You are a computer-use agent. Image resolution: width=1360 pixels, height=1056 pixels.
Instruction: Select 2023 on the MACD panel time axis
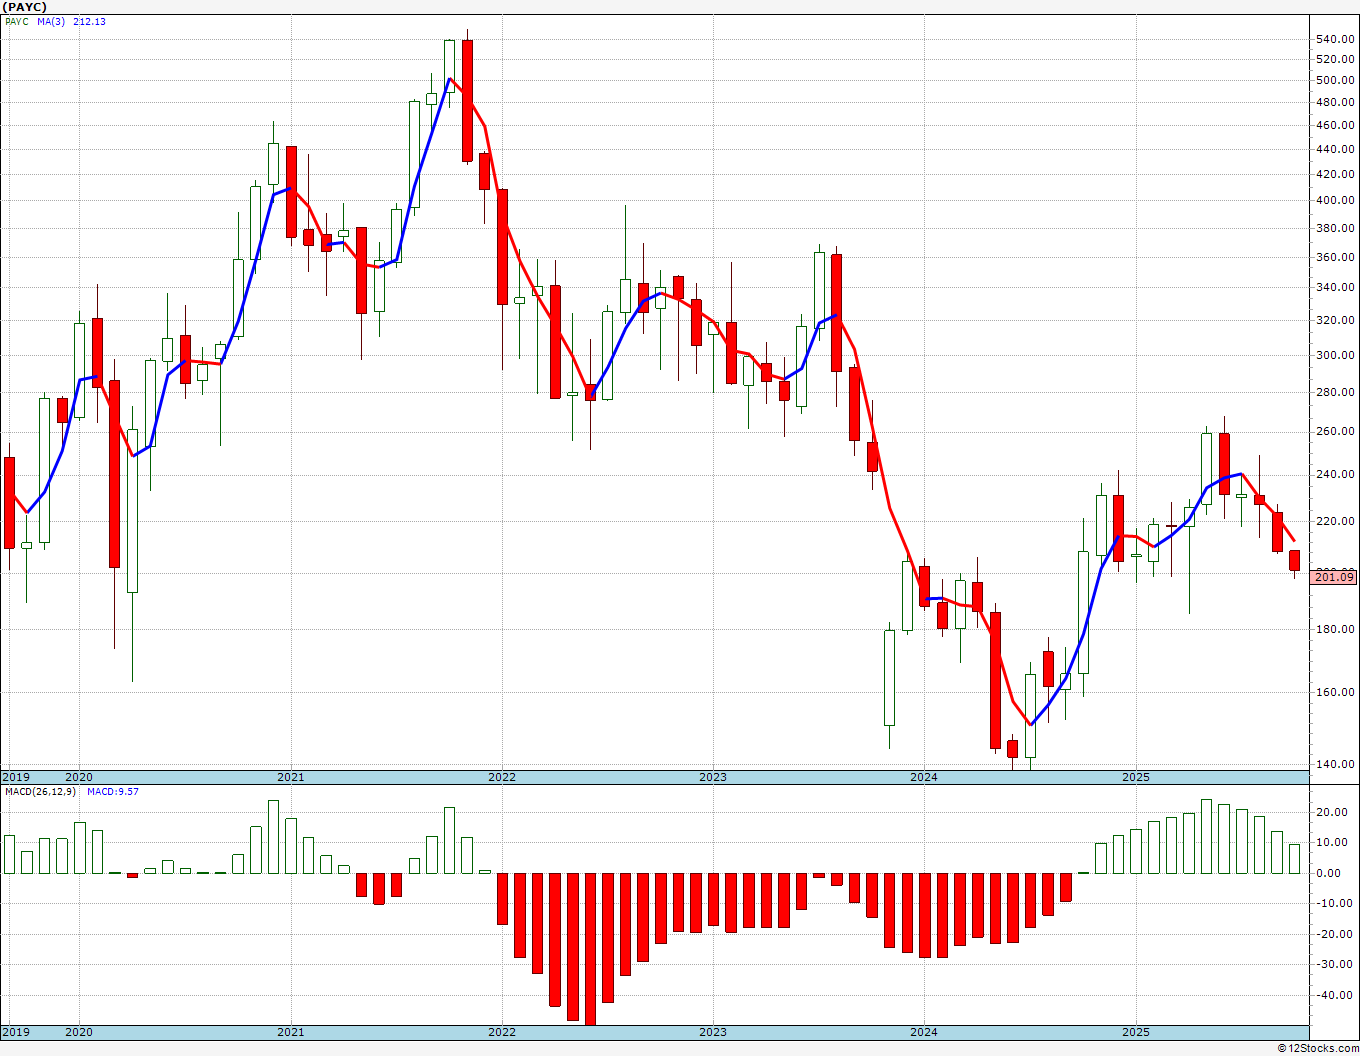tap(713, 1032)
